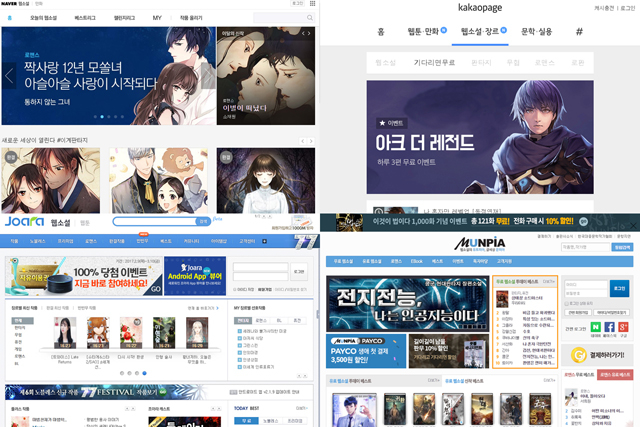Screen dimensions: 640x427
Task: Click the kakaopage logo
Action: [480, 7]
